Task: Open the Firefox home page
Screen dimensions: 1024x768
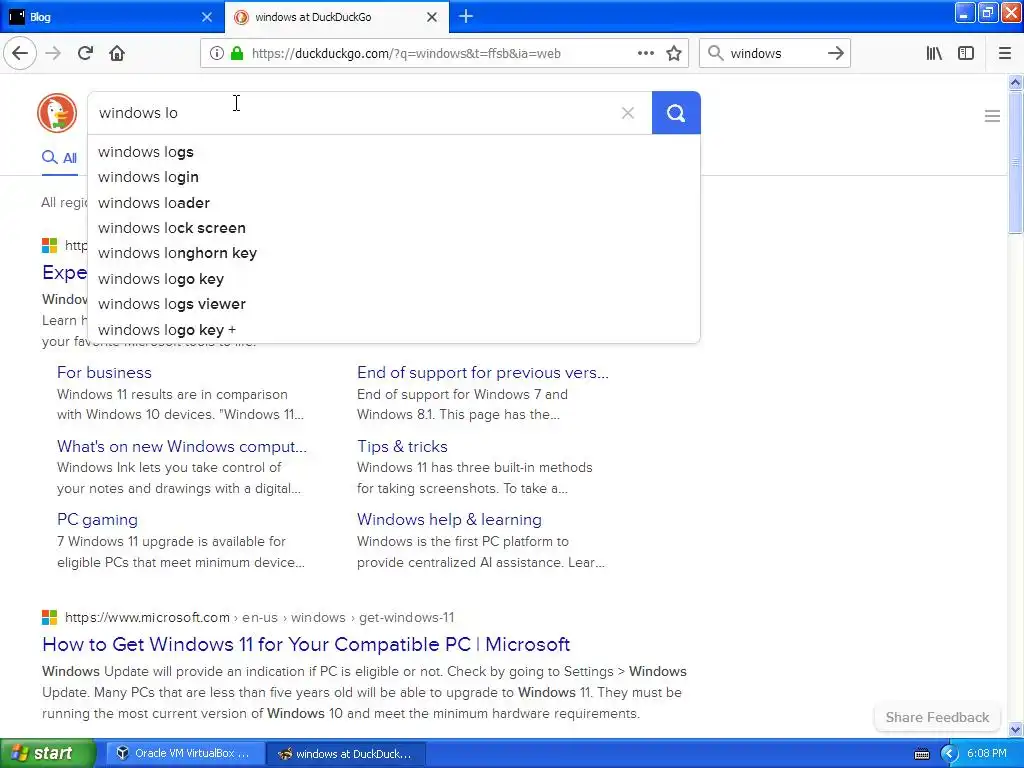Action: pos(117,54)
